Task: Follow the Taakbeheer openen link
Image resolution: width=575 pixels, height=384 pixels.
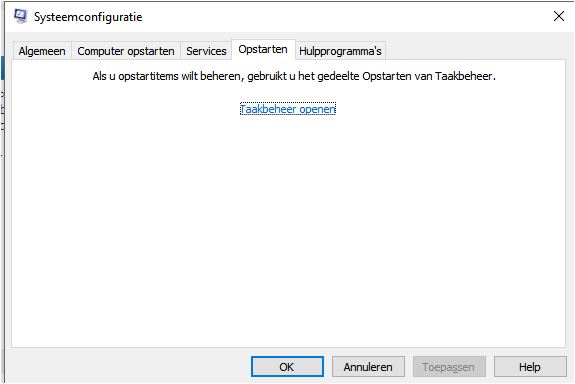Action: [288, 109]
